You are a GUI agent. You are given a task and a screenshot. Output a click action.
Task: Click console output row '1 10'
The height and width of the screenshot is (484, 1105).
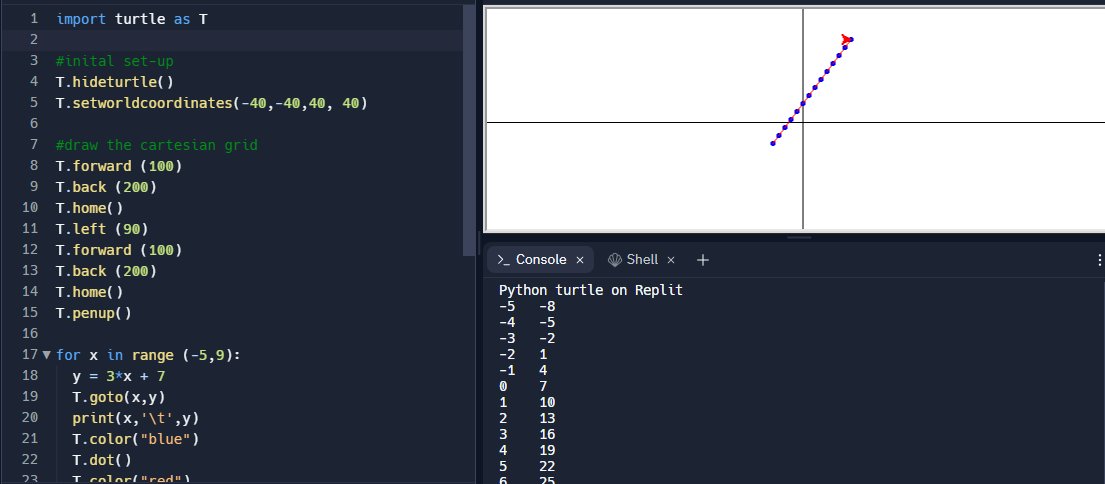pyautogui.click(x=527, y=402)
